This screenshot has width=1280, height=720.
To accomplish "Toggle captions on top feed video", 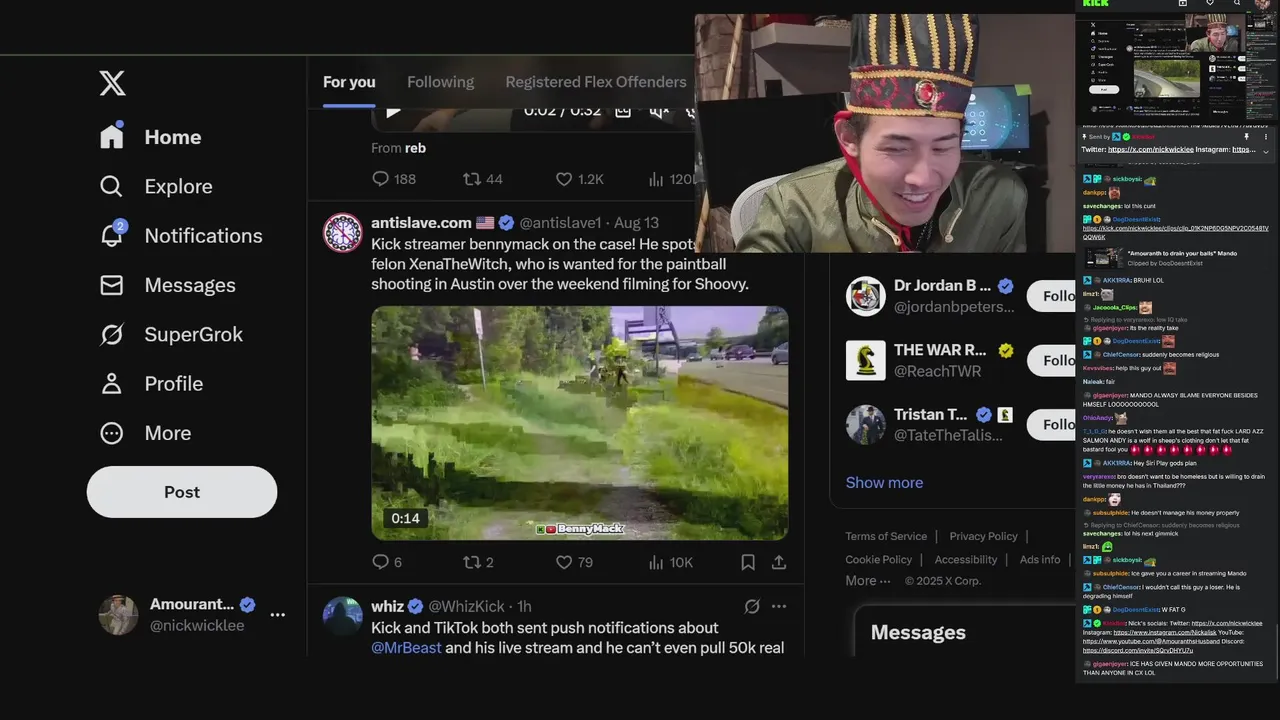I will pyautogui.click(x=623, y=111).
